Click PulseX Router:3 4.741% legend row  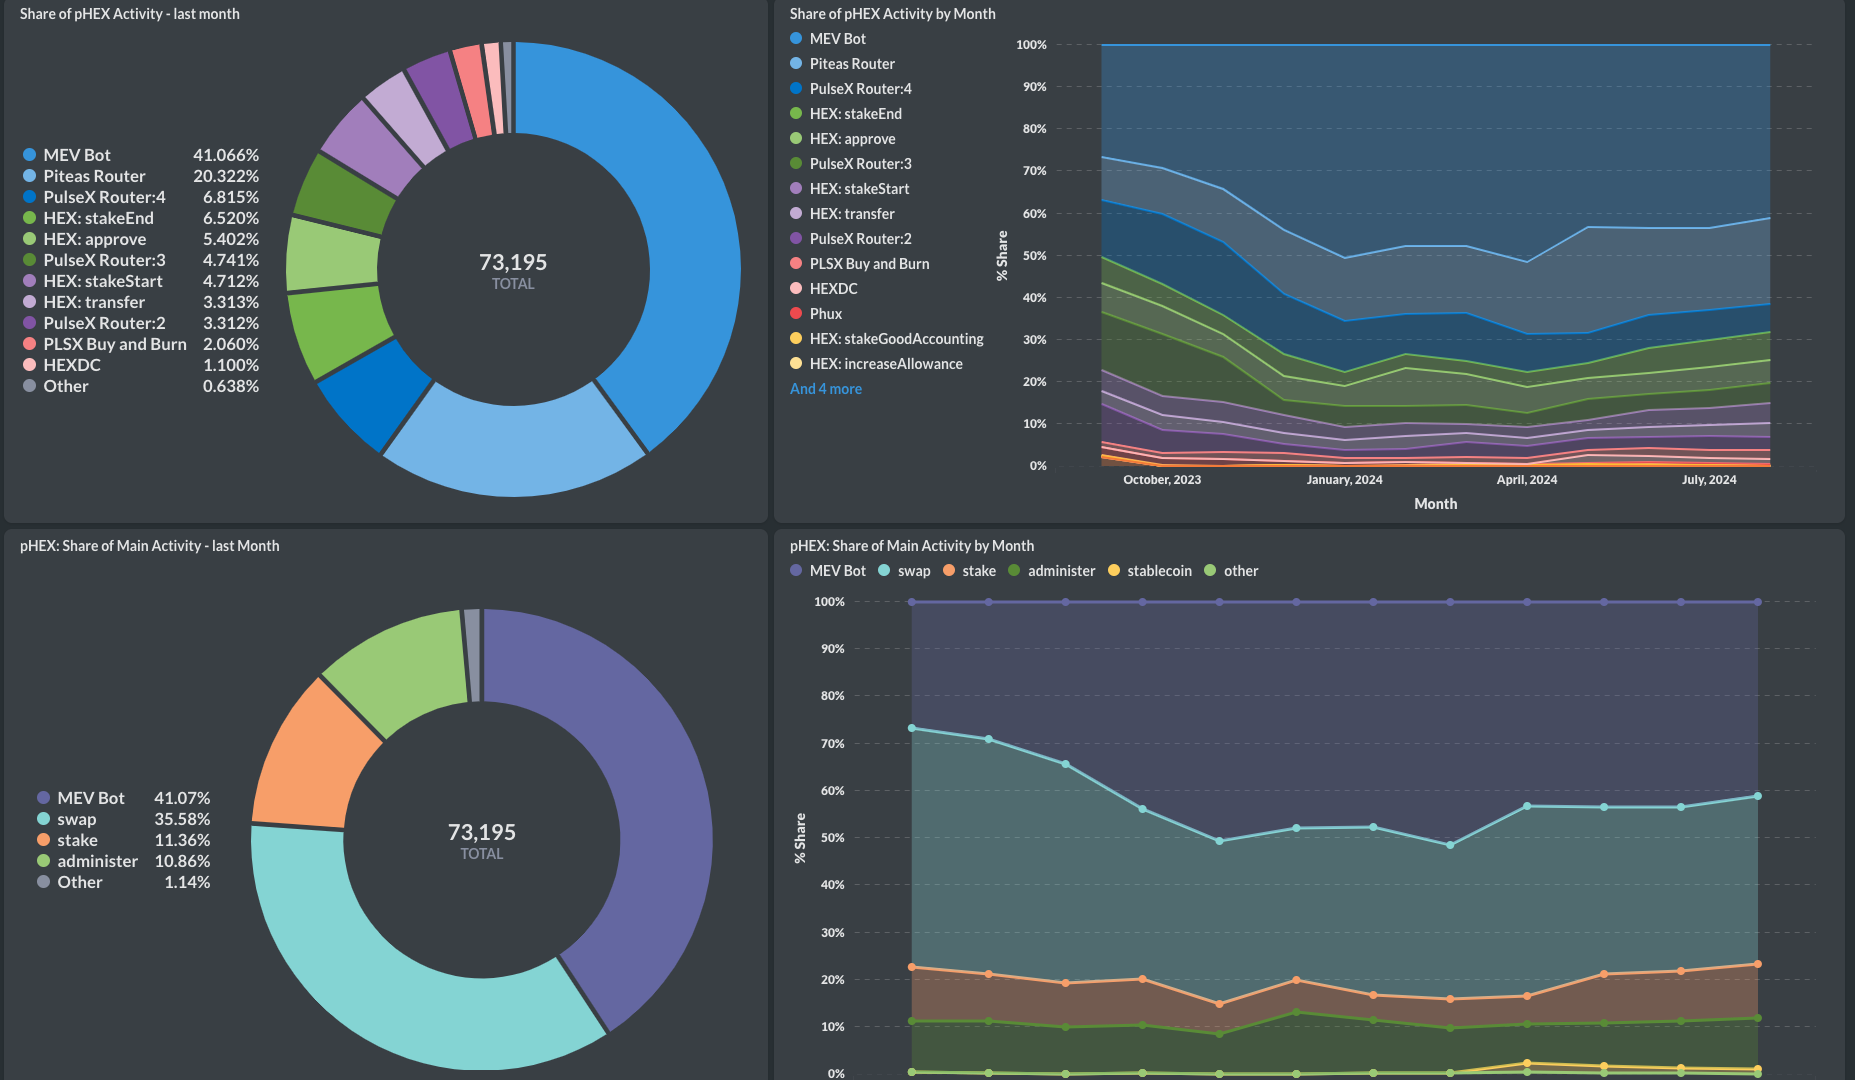tap(141, 260)
